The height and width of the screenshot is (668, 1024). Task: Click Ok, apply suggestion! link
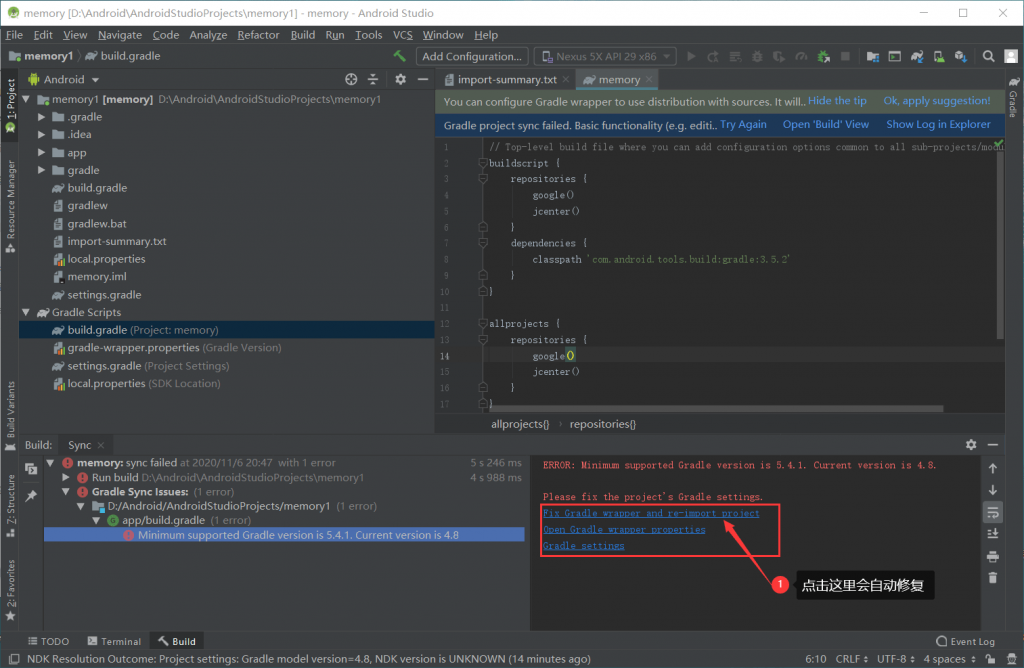(x=936, y=101)
